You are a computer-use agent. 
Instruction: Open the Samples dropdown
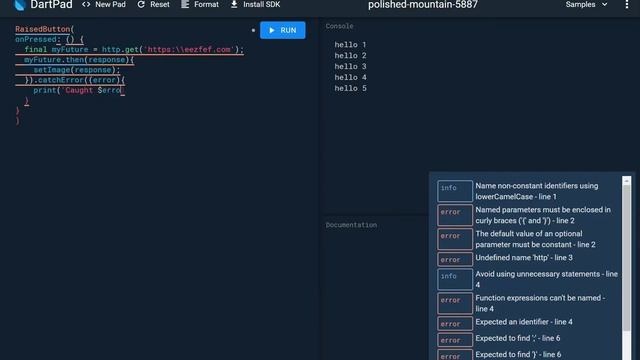tap(586, 4)
